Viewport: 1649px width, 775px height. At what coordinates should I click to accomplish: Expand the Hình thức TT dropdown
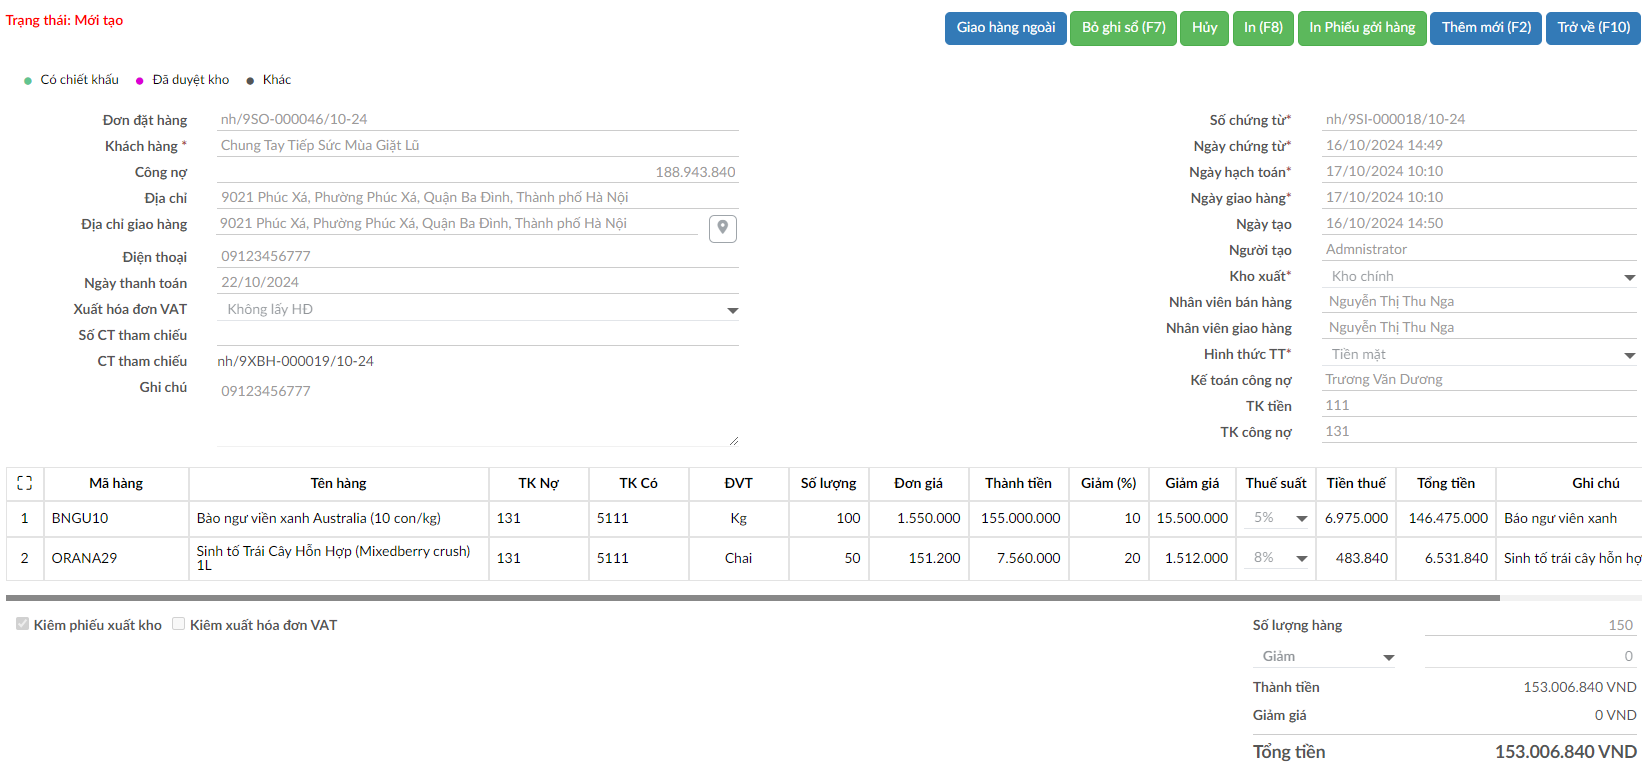tap(1480, 354)
